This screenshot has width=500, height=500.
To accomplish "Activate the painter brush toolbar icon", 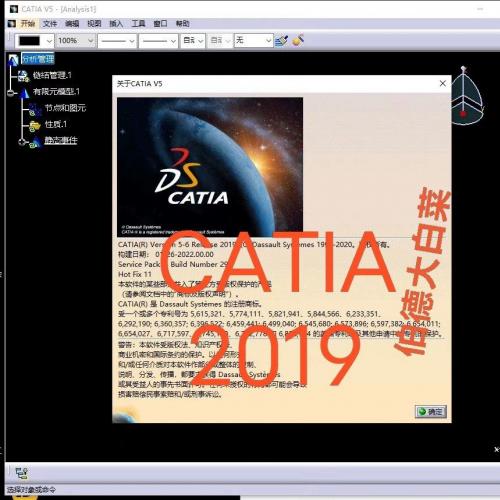I will 282,41.
